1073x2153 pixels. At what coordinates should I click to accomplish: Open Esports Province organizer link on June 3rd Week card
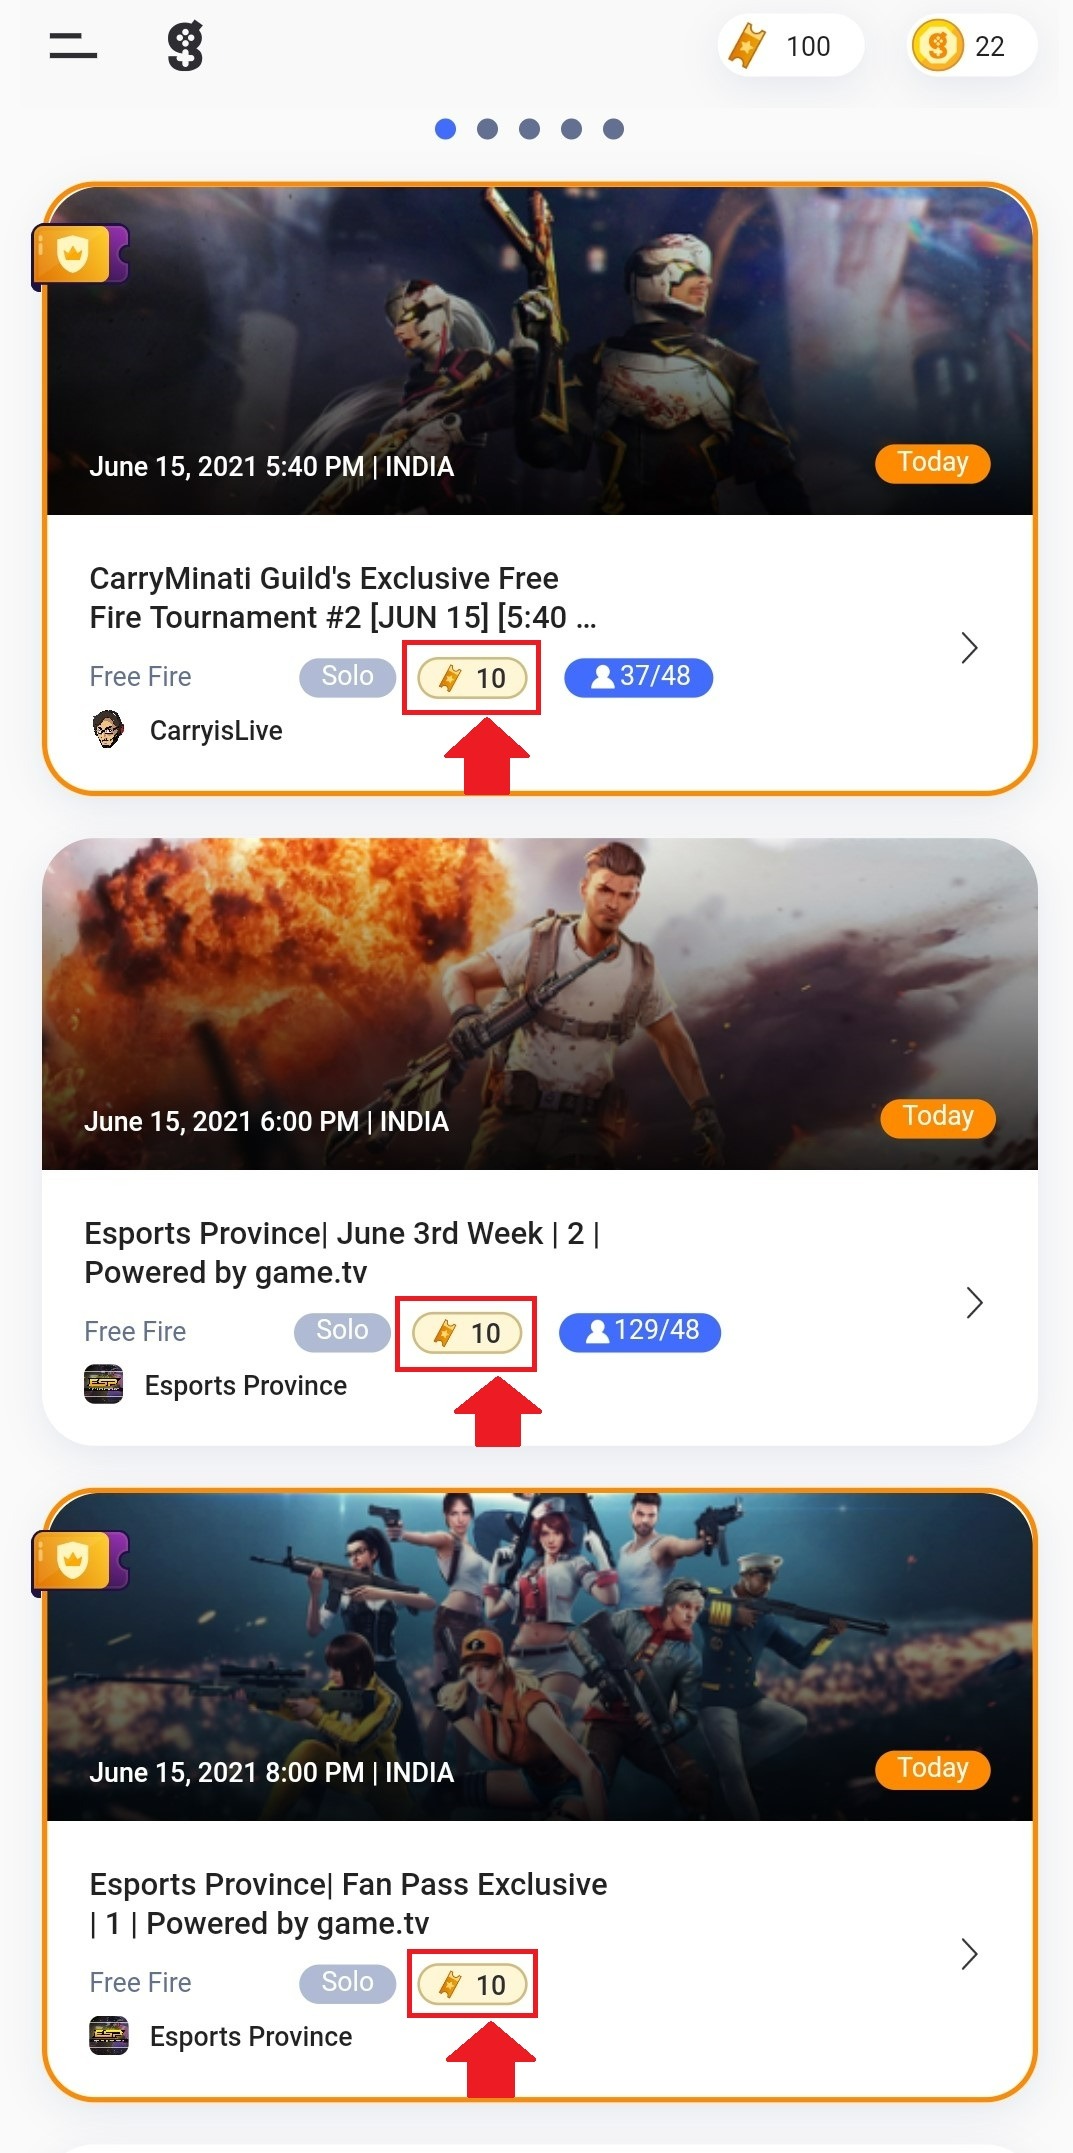[246, 1386]
